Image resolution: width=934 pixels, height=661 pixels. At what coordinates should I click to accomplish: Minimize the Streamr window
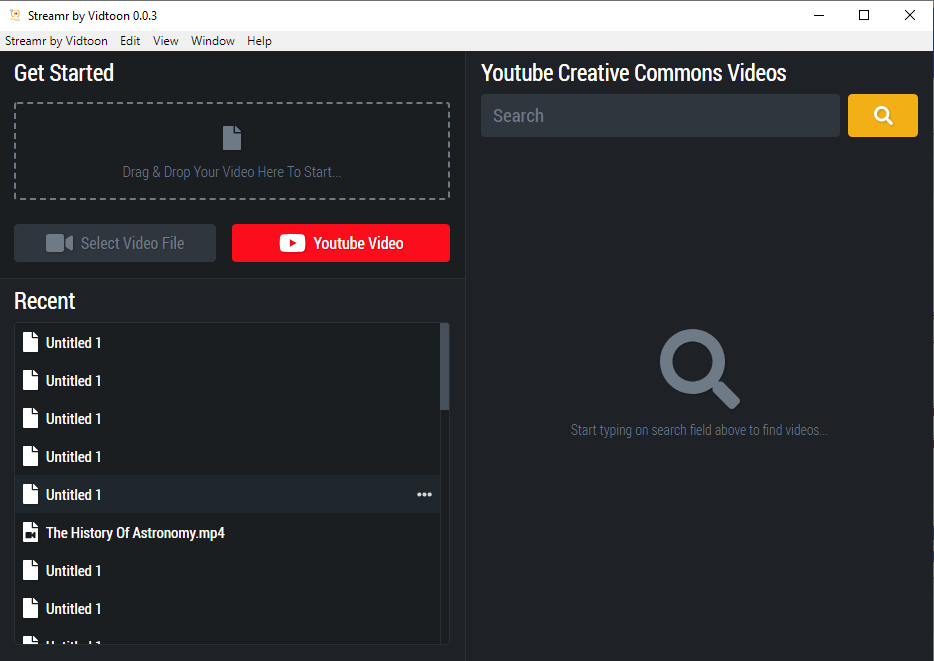[x=819, y=15]
